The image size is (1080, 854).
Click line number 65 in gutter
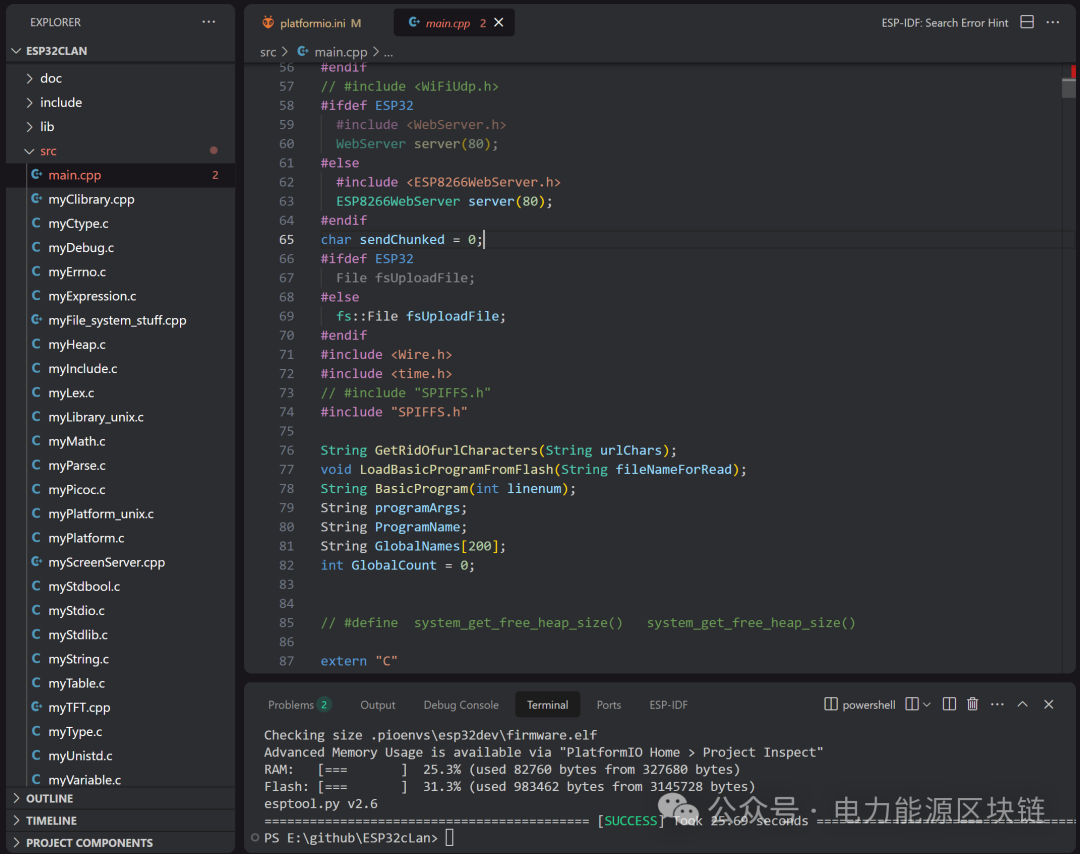pyautogui.click(x=287, y=240)
